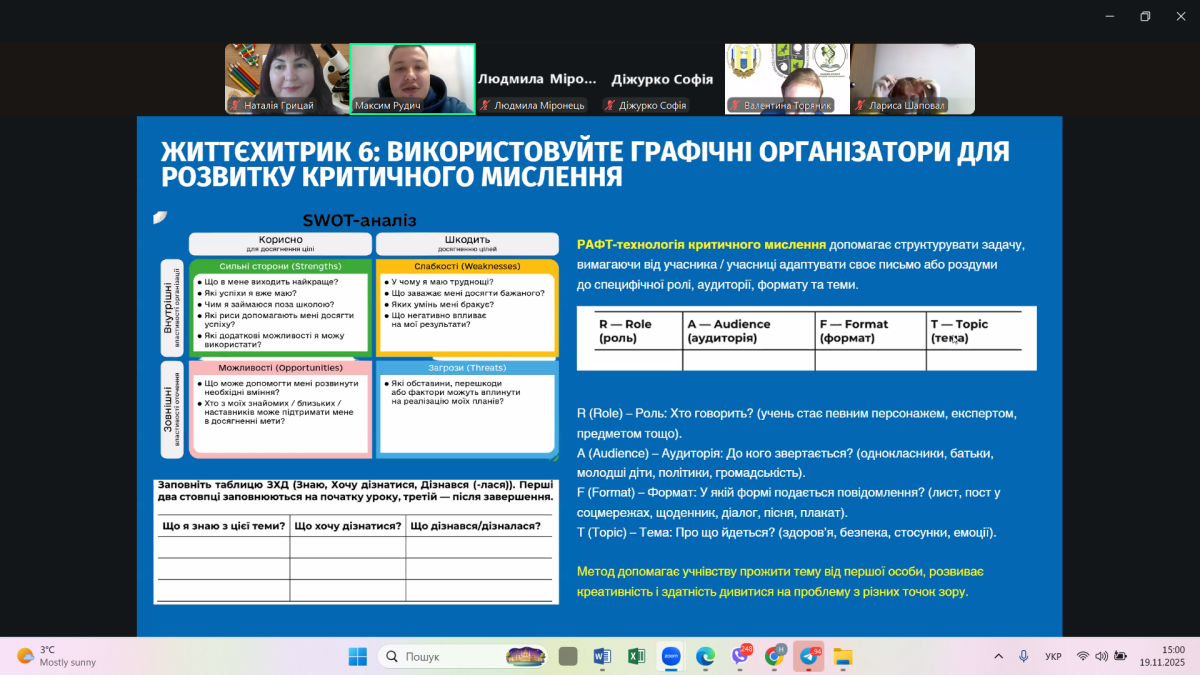
Task: Select Лариса Шаповал's participant video tile
Action: click(912, 79)
